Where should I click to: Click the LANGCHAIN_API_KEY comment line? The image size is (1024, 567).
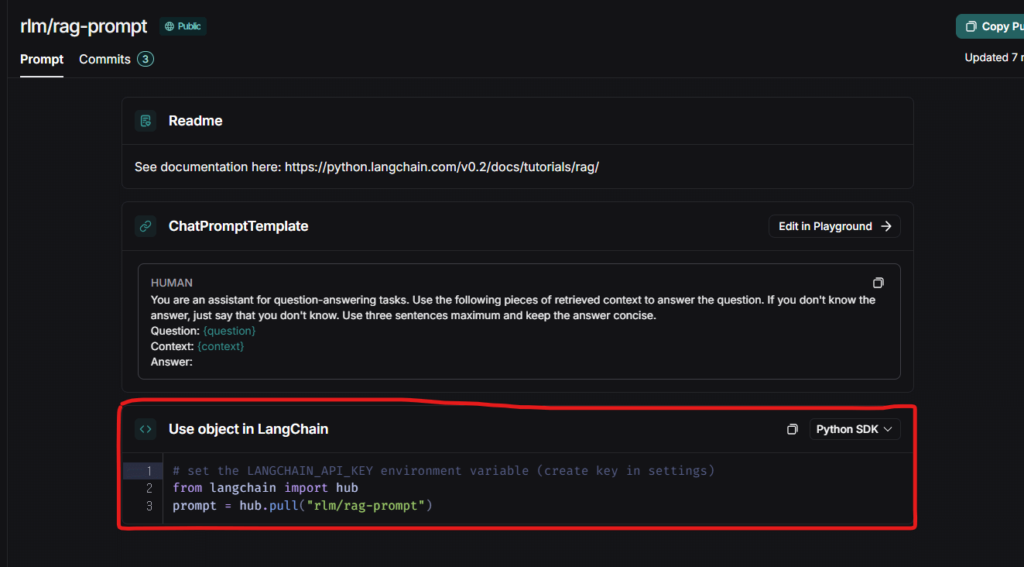pyautogui.click(x=443, y=471)
